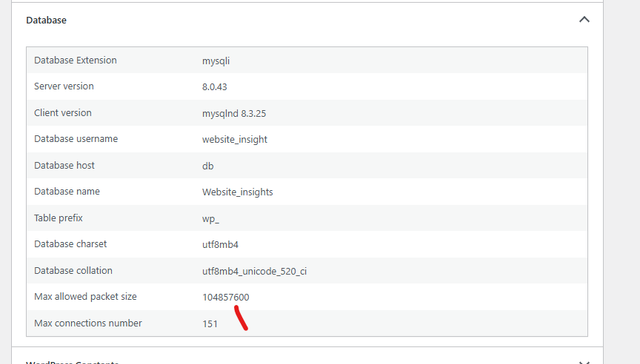Collapse the Database section chevron
640x364 pixels.
[584, 20]
